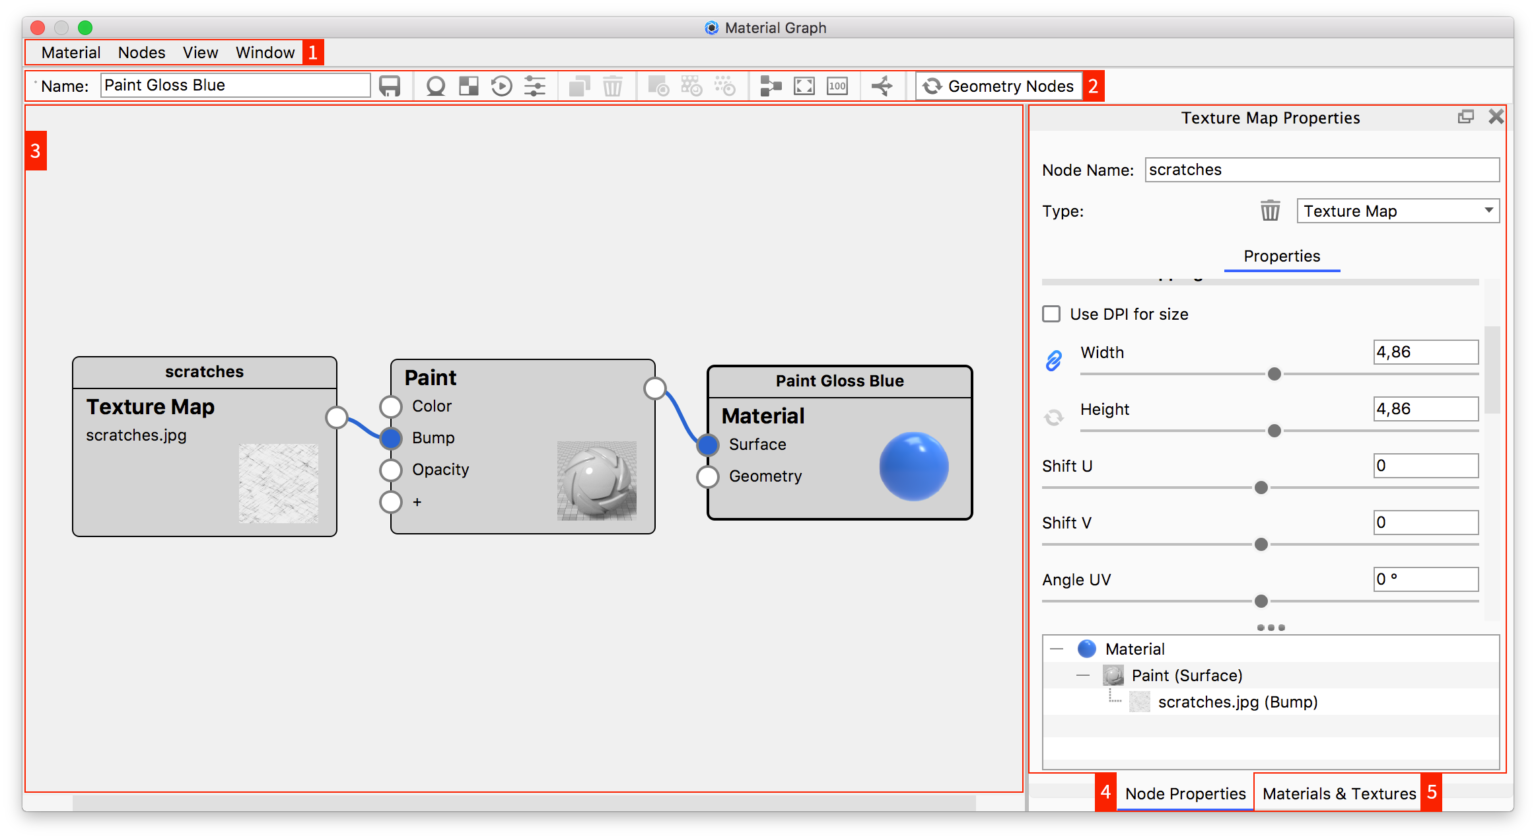Open the settings sliders icon in the toolbar

(535, 86)
